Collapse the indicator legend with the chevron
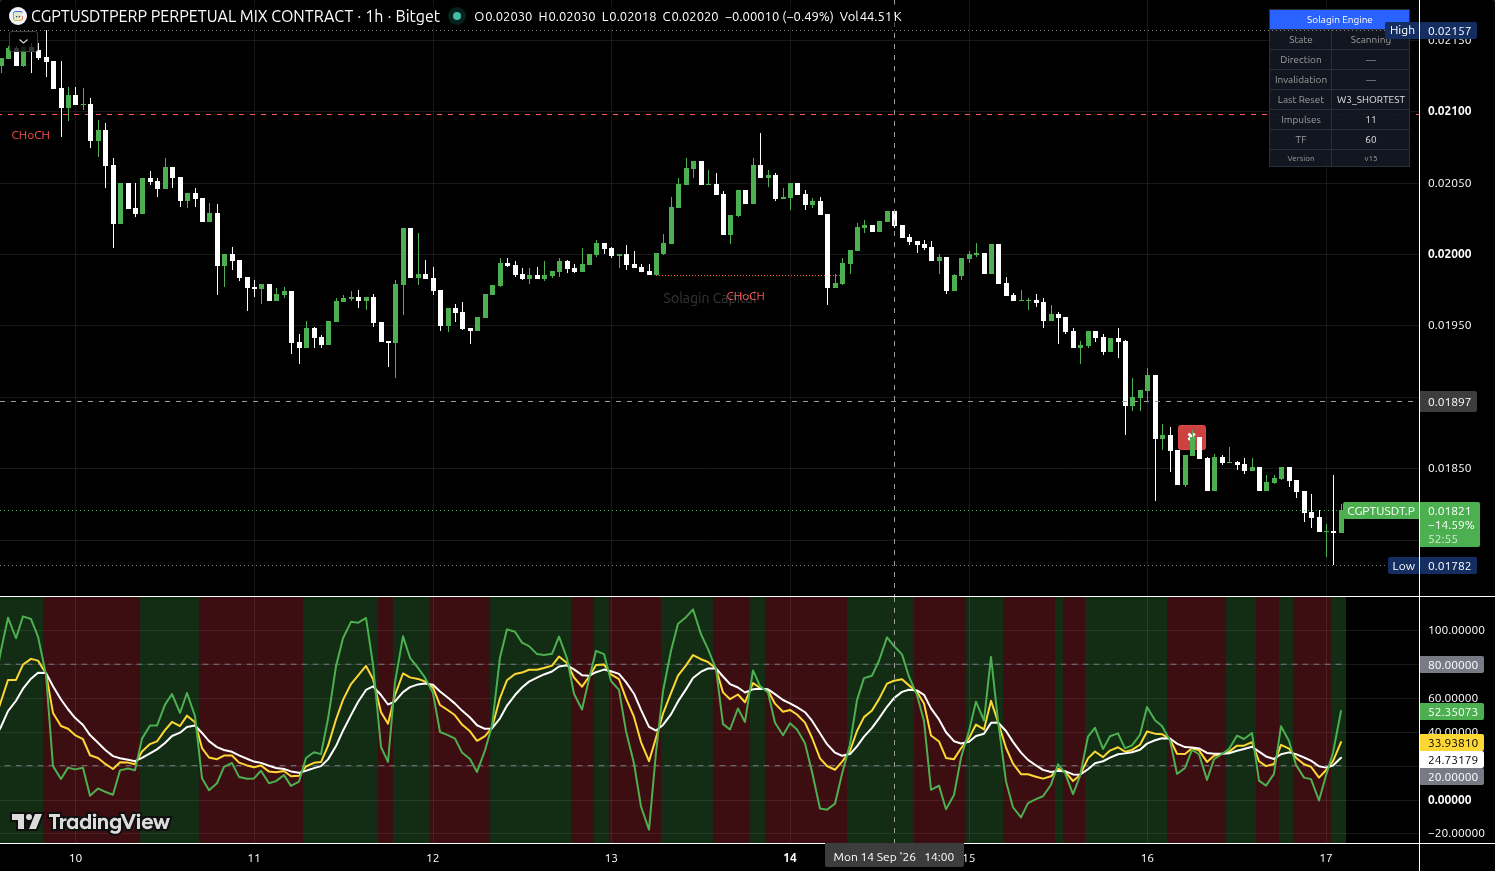Screen dimensions: 1495x871 [x=23, y=42]
